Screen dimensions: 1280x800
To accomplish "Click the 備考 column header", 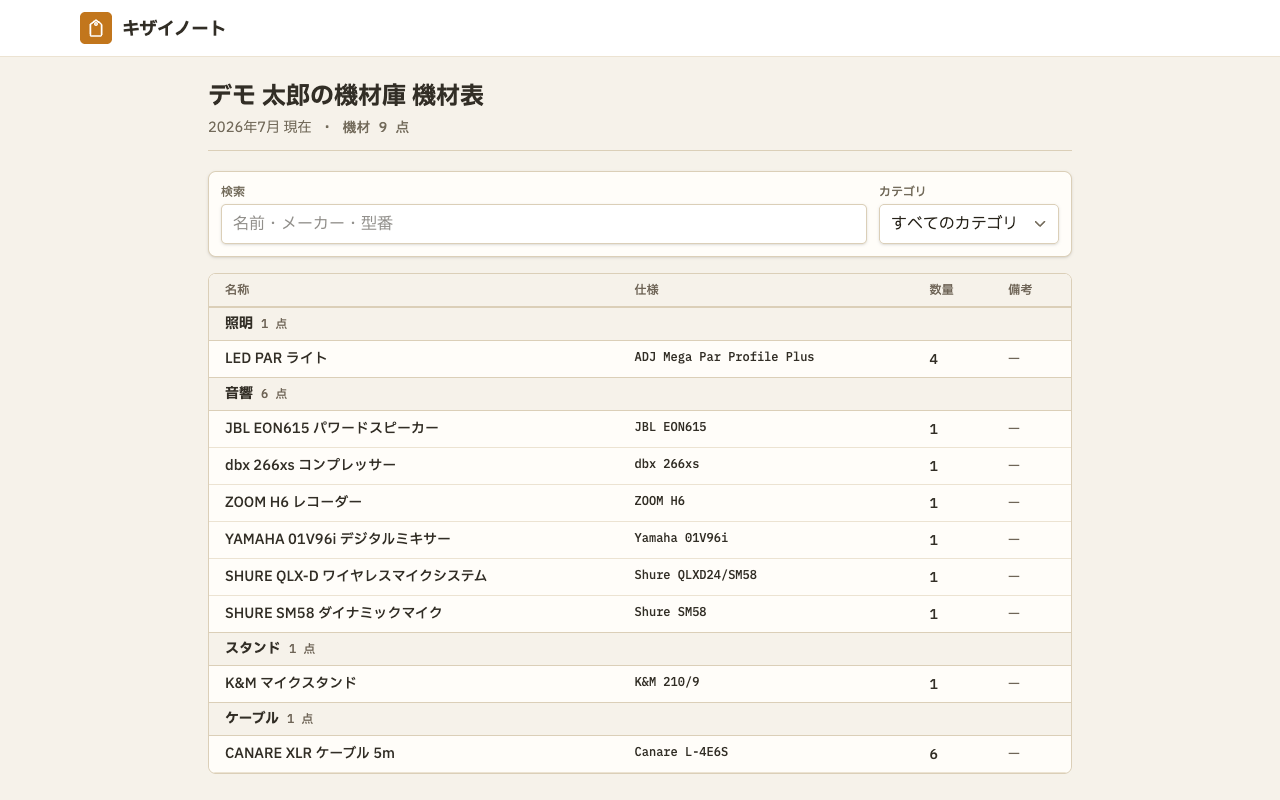I will click(x=1020, y=290).
